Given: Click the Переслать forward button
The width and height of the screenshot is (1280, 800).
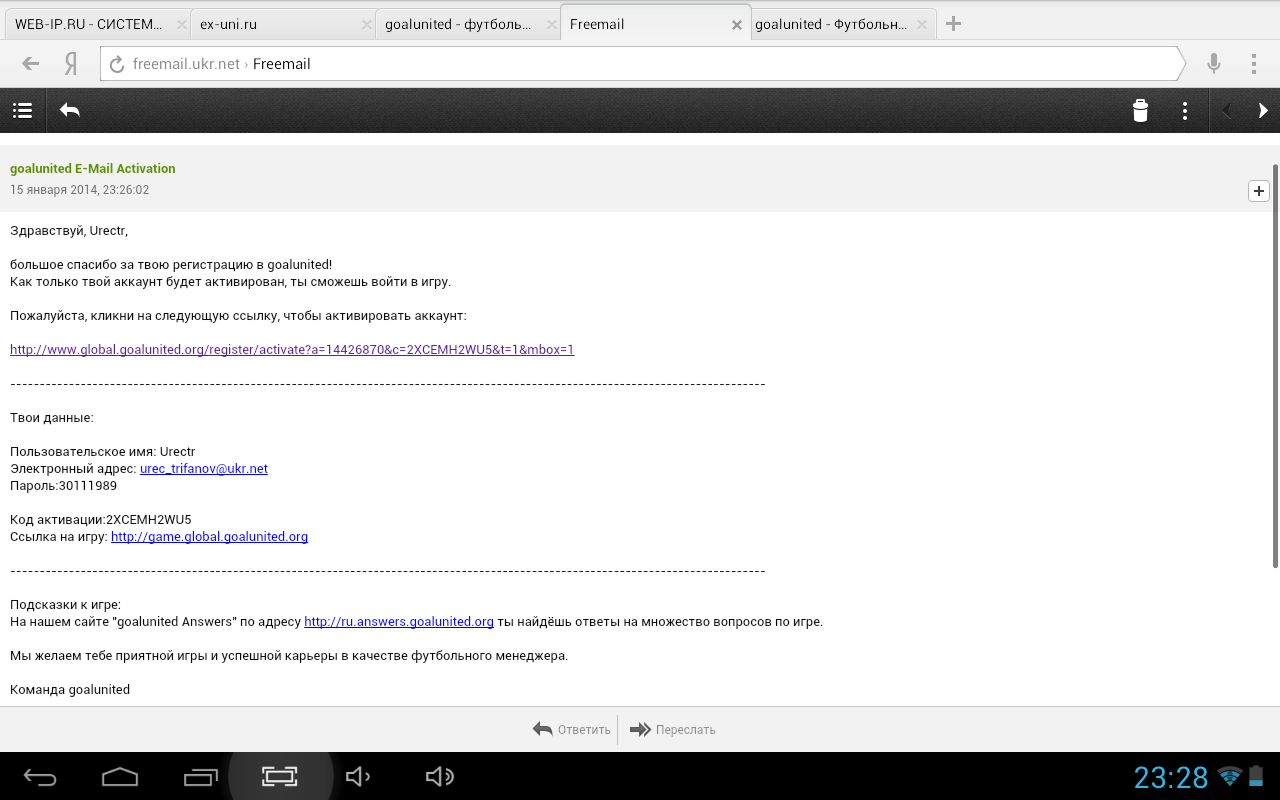Looking at the screenshot, I should (x=673, y=730).
